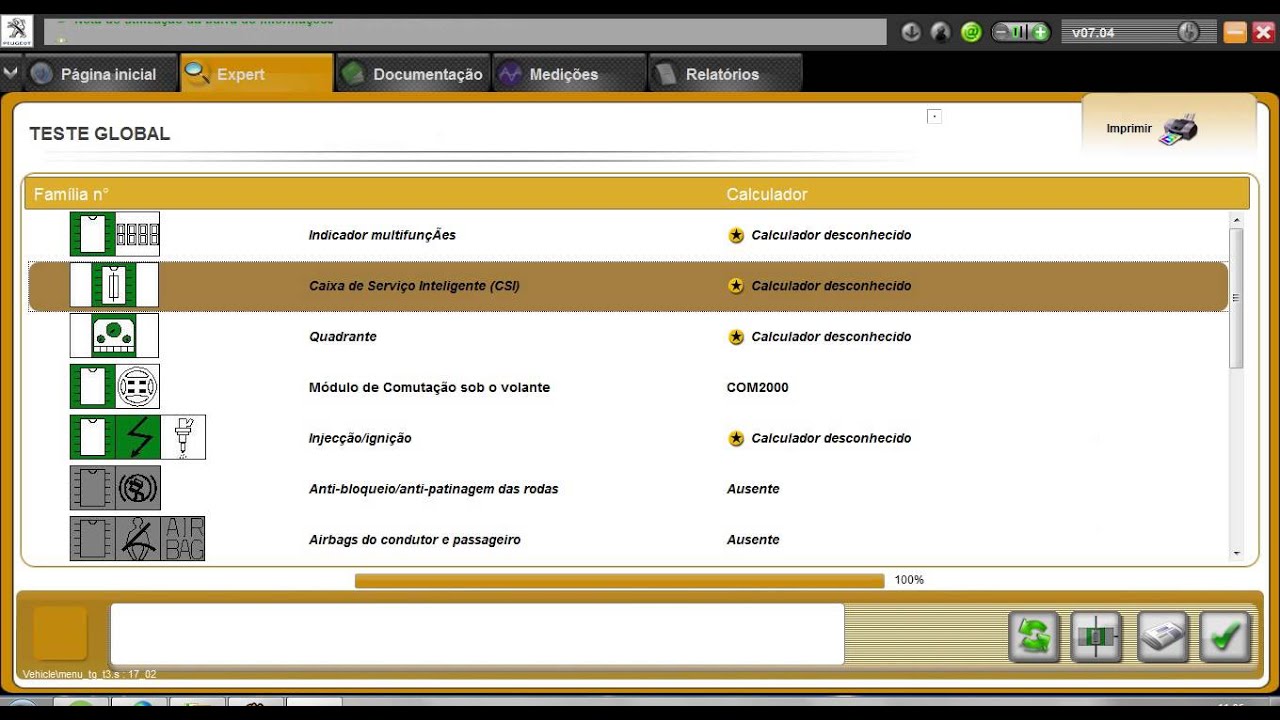Click the Imprimir label

[1129, 129]
